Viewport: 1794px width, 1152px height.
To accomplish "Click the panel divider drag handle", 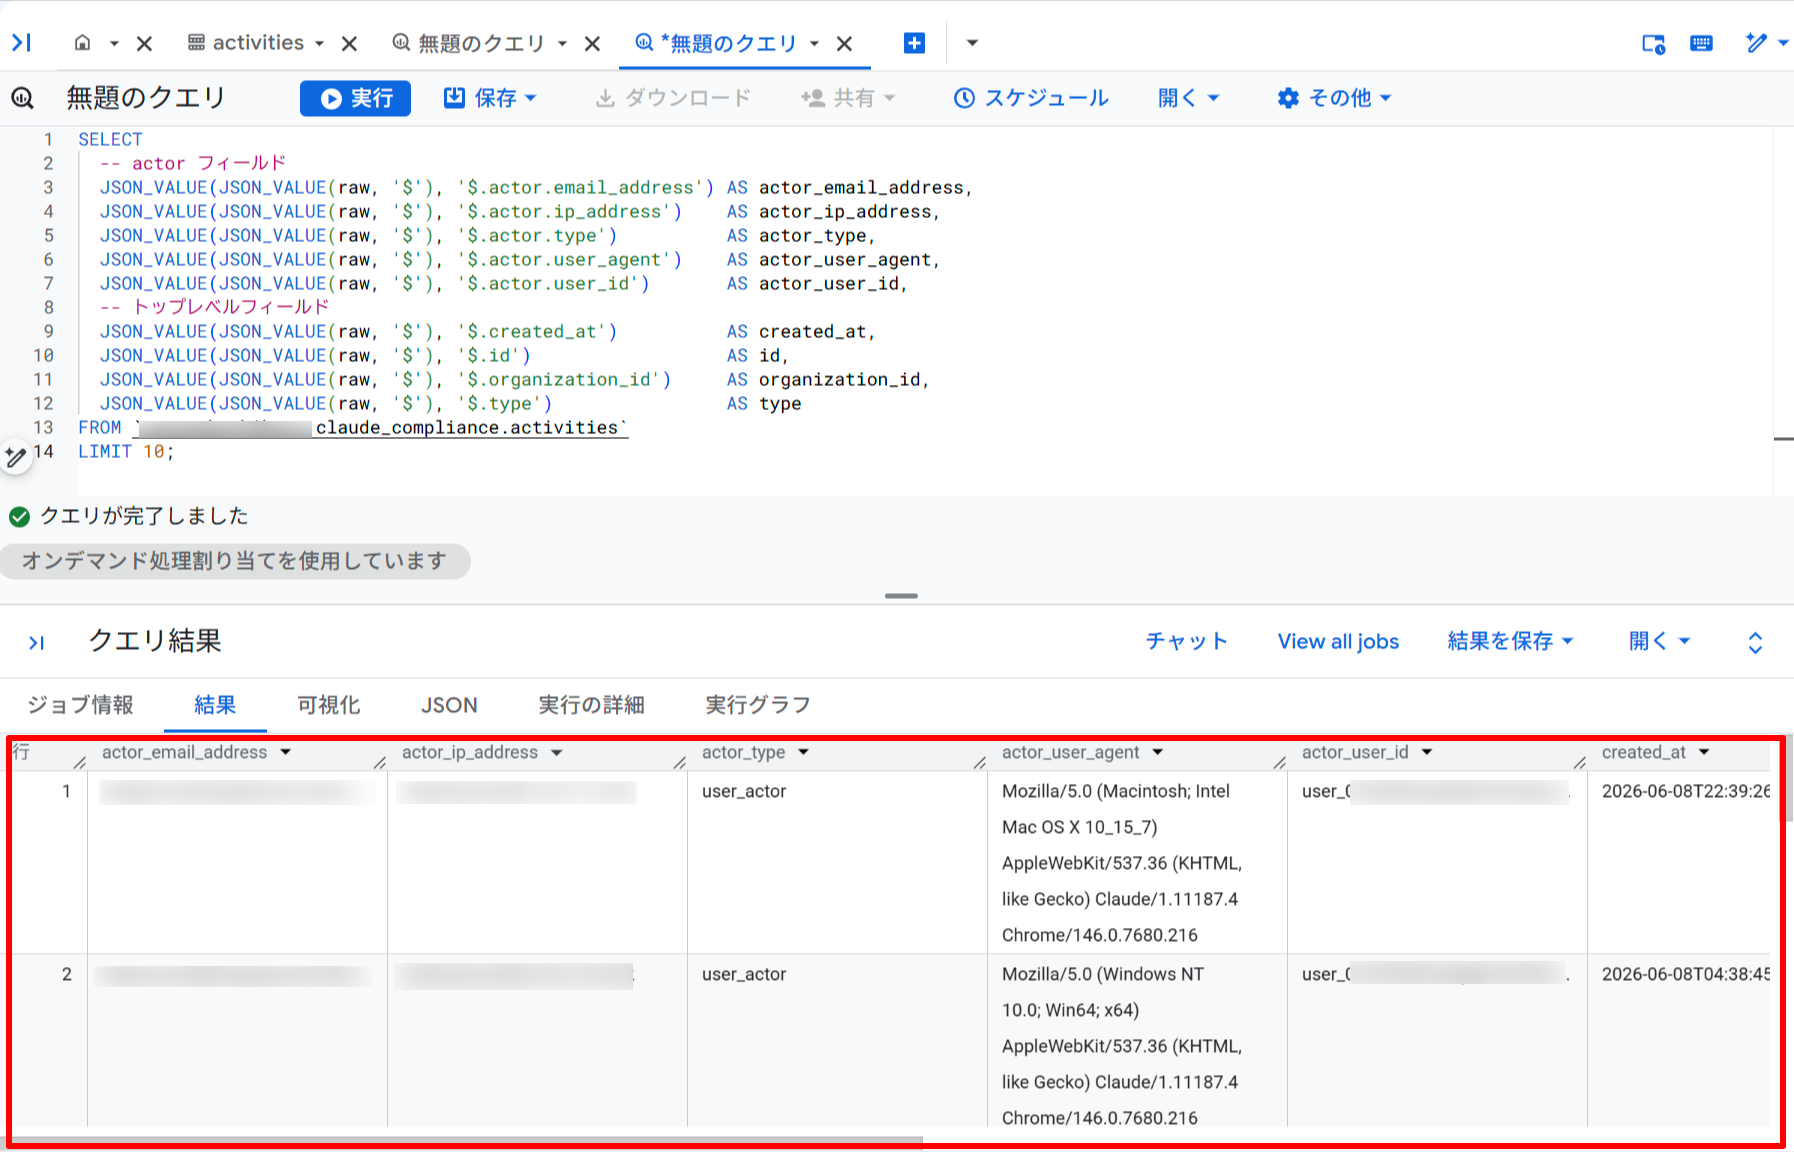I will tap(901, 596).
